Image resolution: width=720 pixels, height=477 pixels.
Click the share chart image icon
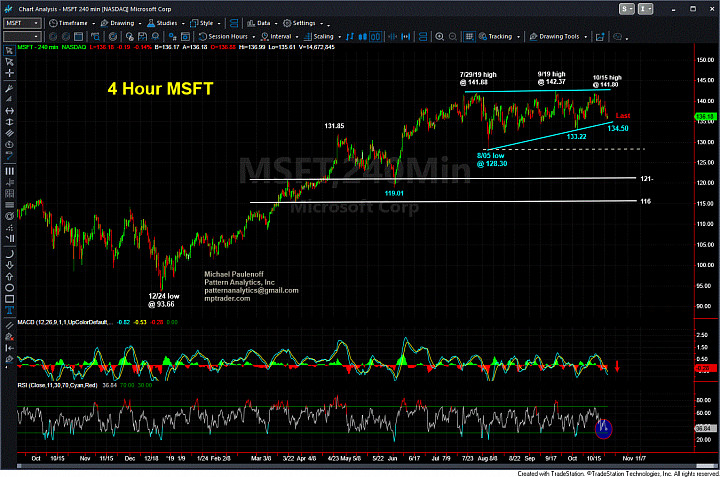click(x=600, y=37)
